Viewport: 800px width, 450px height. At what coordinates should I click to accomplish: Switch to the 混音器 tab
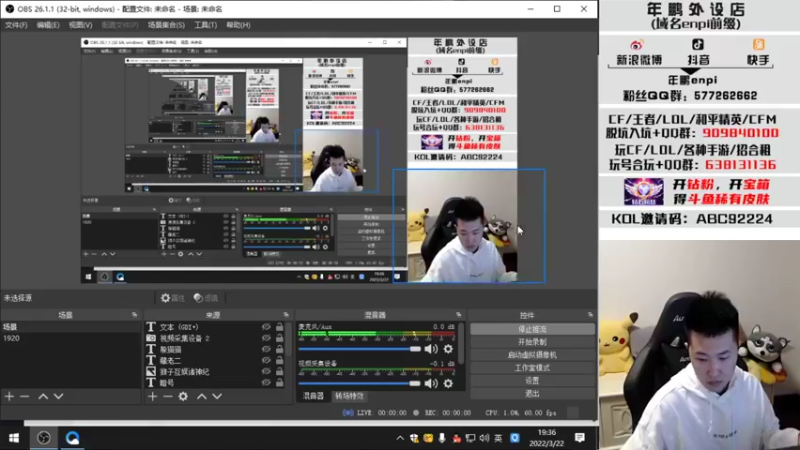(313, 396)
